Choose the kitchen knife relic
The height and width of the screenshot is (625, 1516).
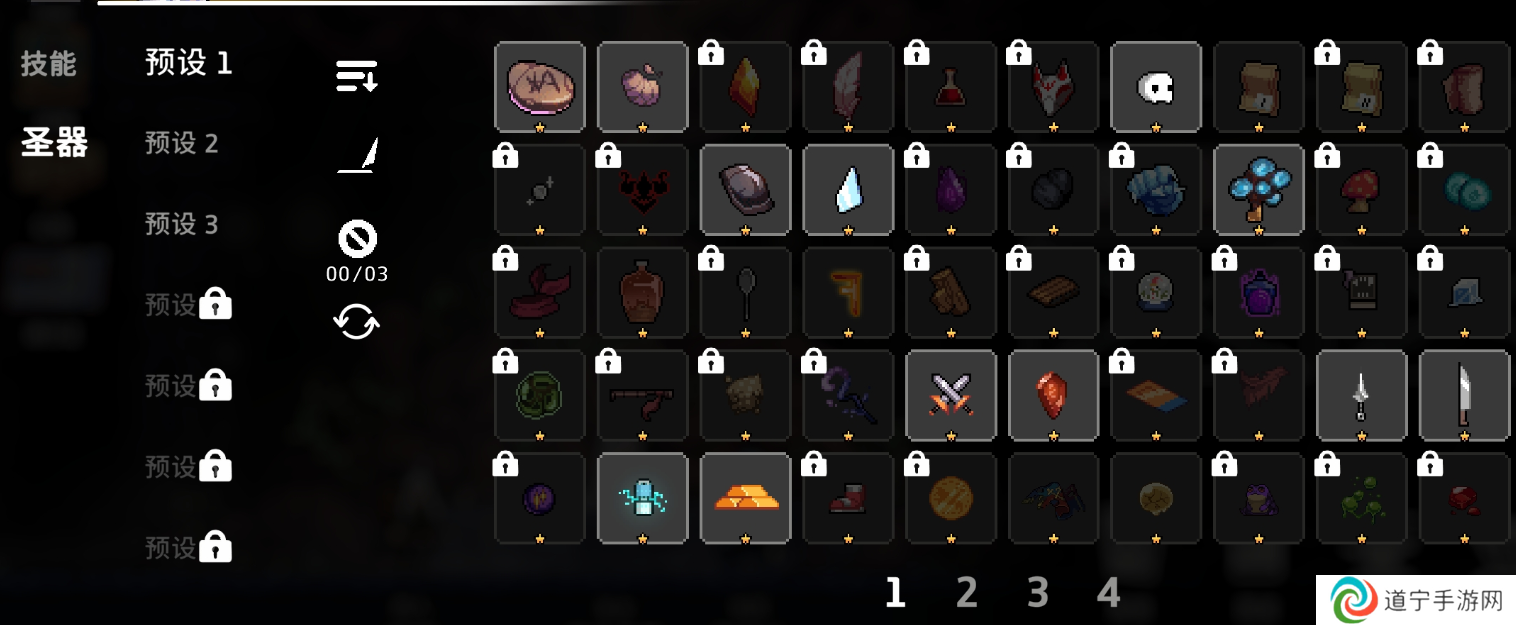1464,395
